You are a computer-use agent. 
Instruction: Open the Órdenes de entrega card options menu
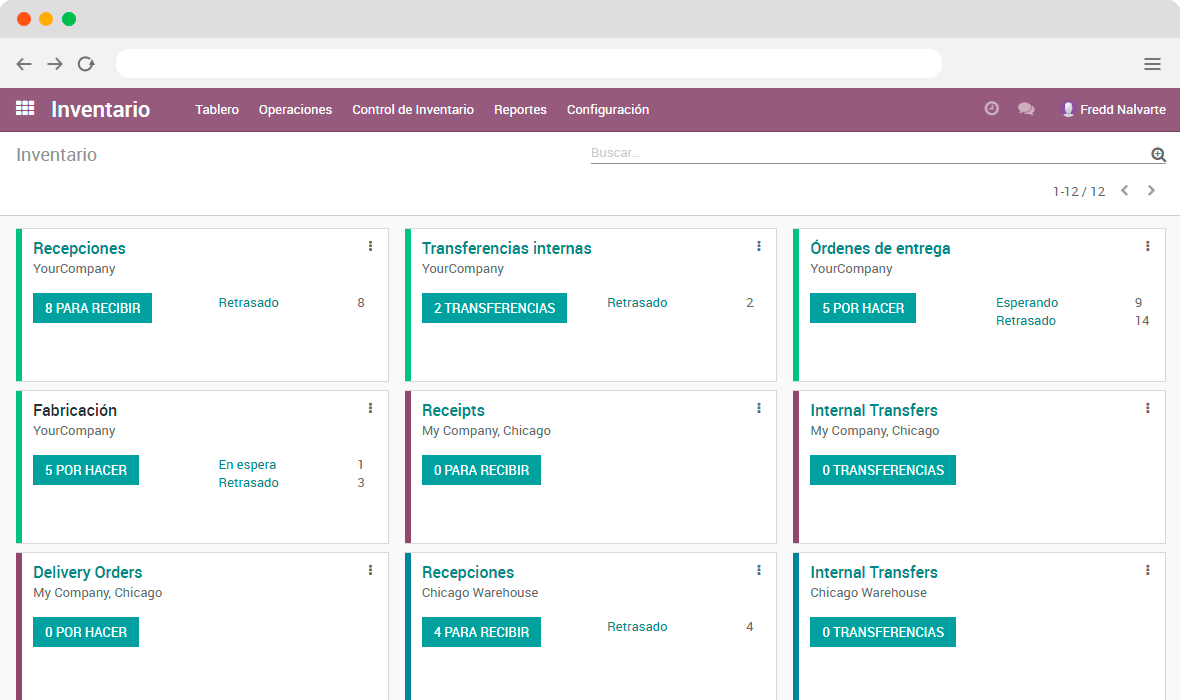coord(1147,246)
